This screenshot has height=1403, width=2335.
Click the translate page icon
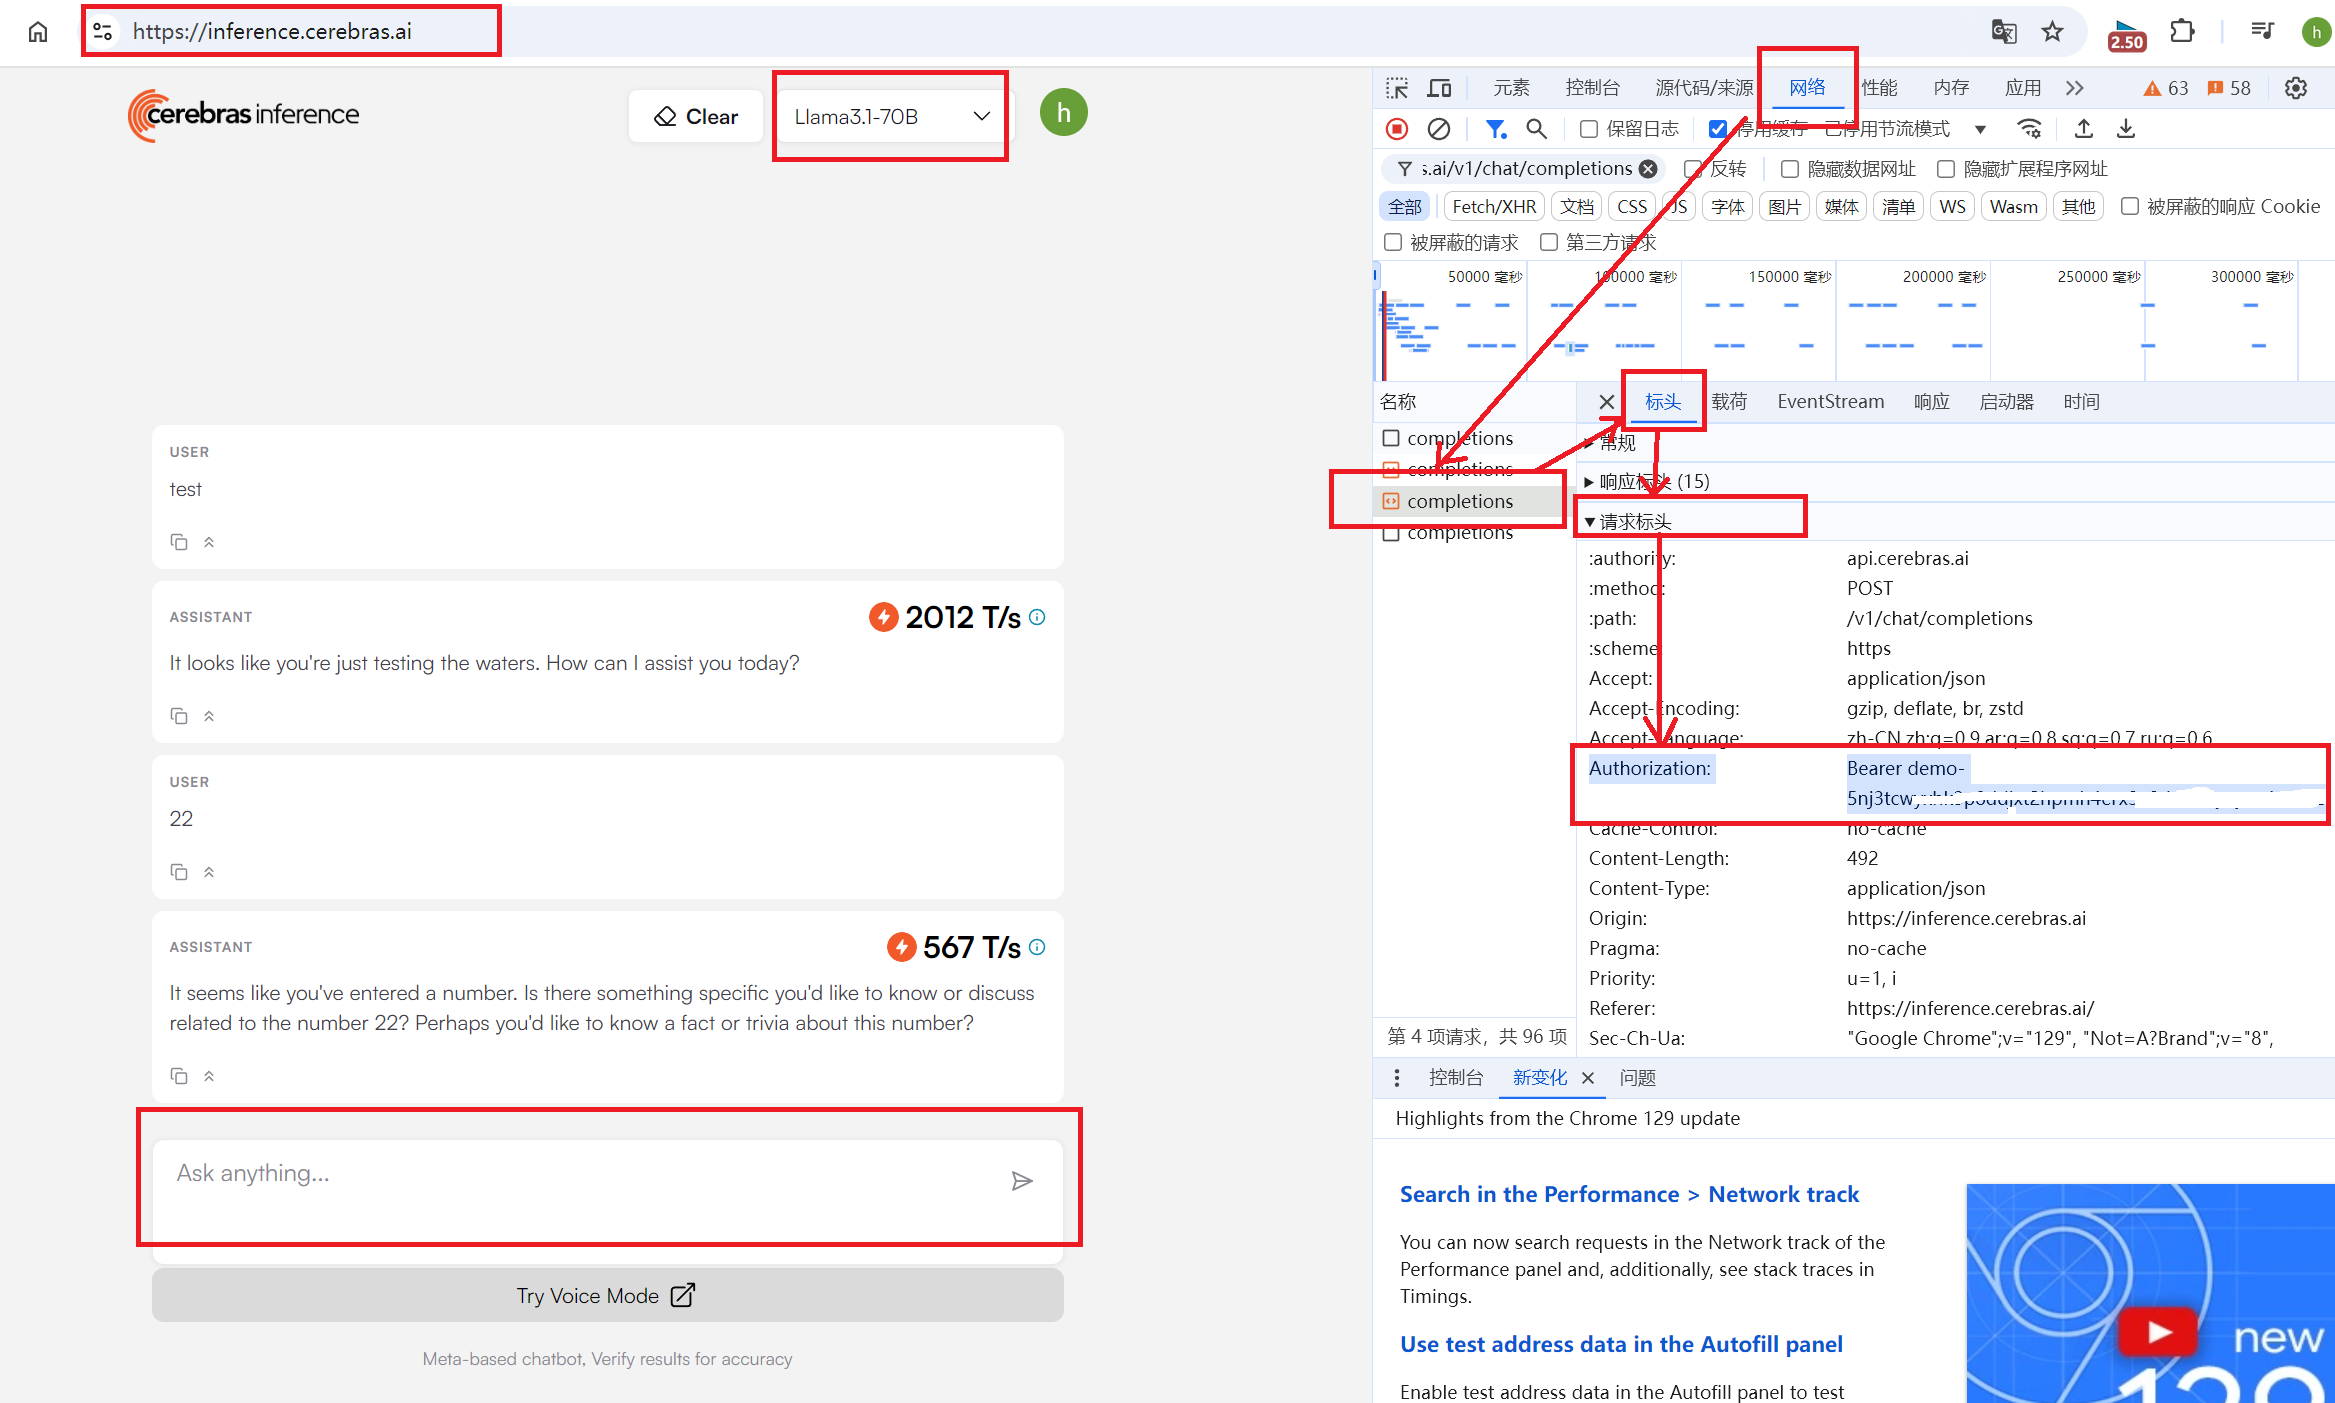tap(2004, 31)
